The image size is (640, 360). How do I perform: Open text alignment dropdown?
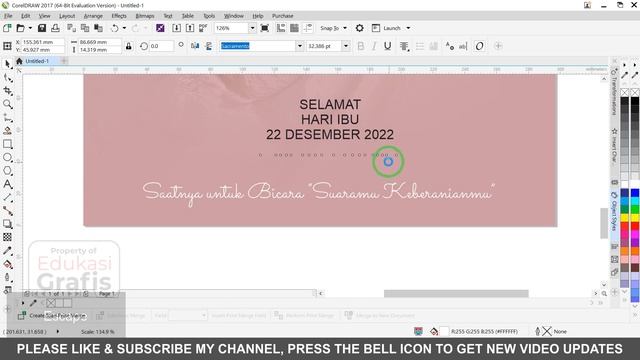404,46
